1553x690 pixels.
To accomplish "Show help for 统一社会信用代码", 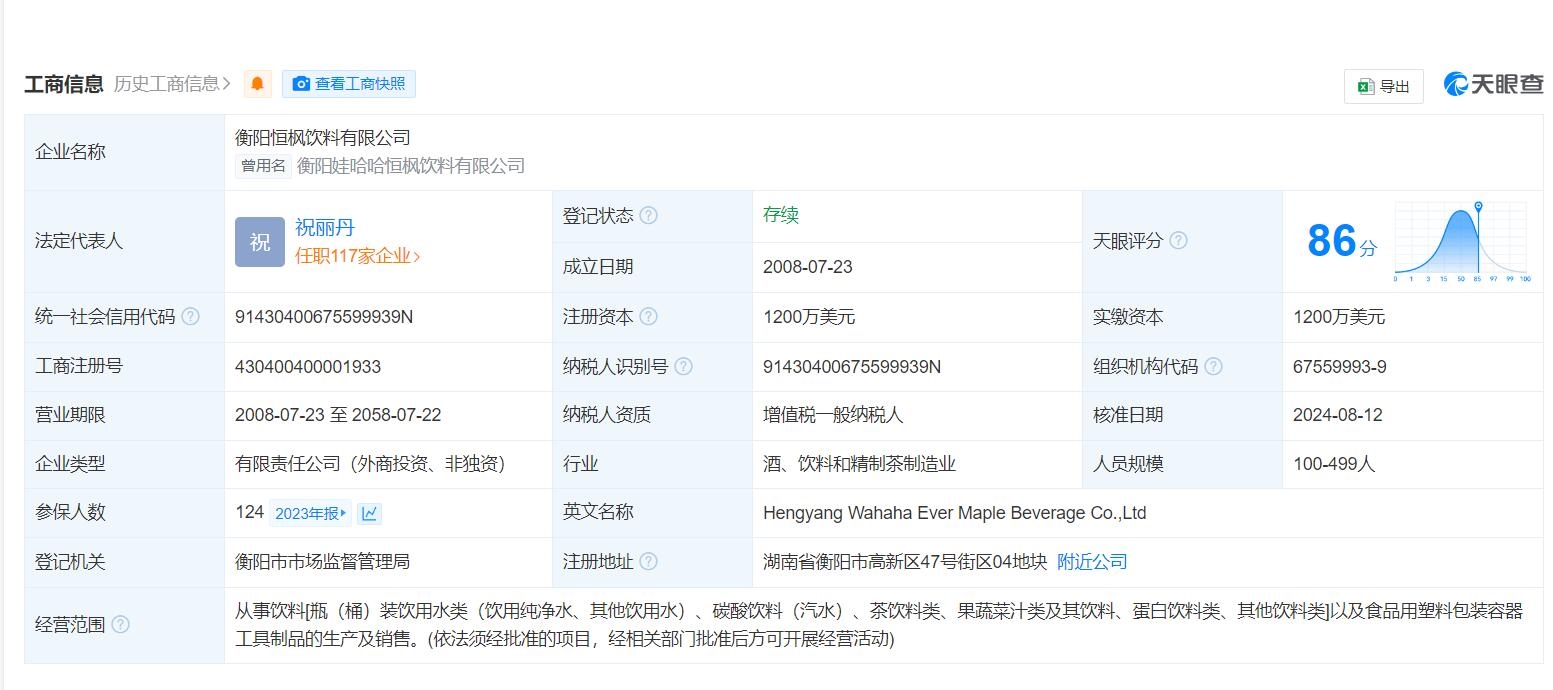I will (190, 317).
